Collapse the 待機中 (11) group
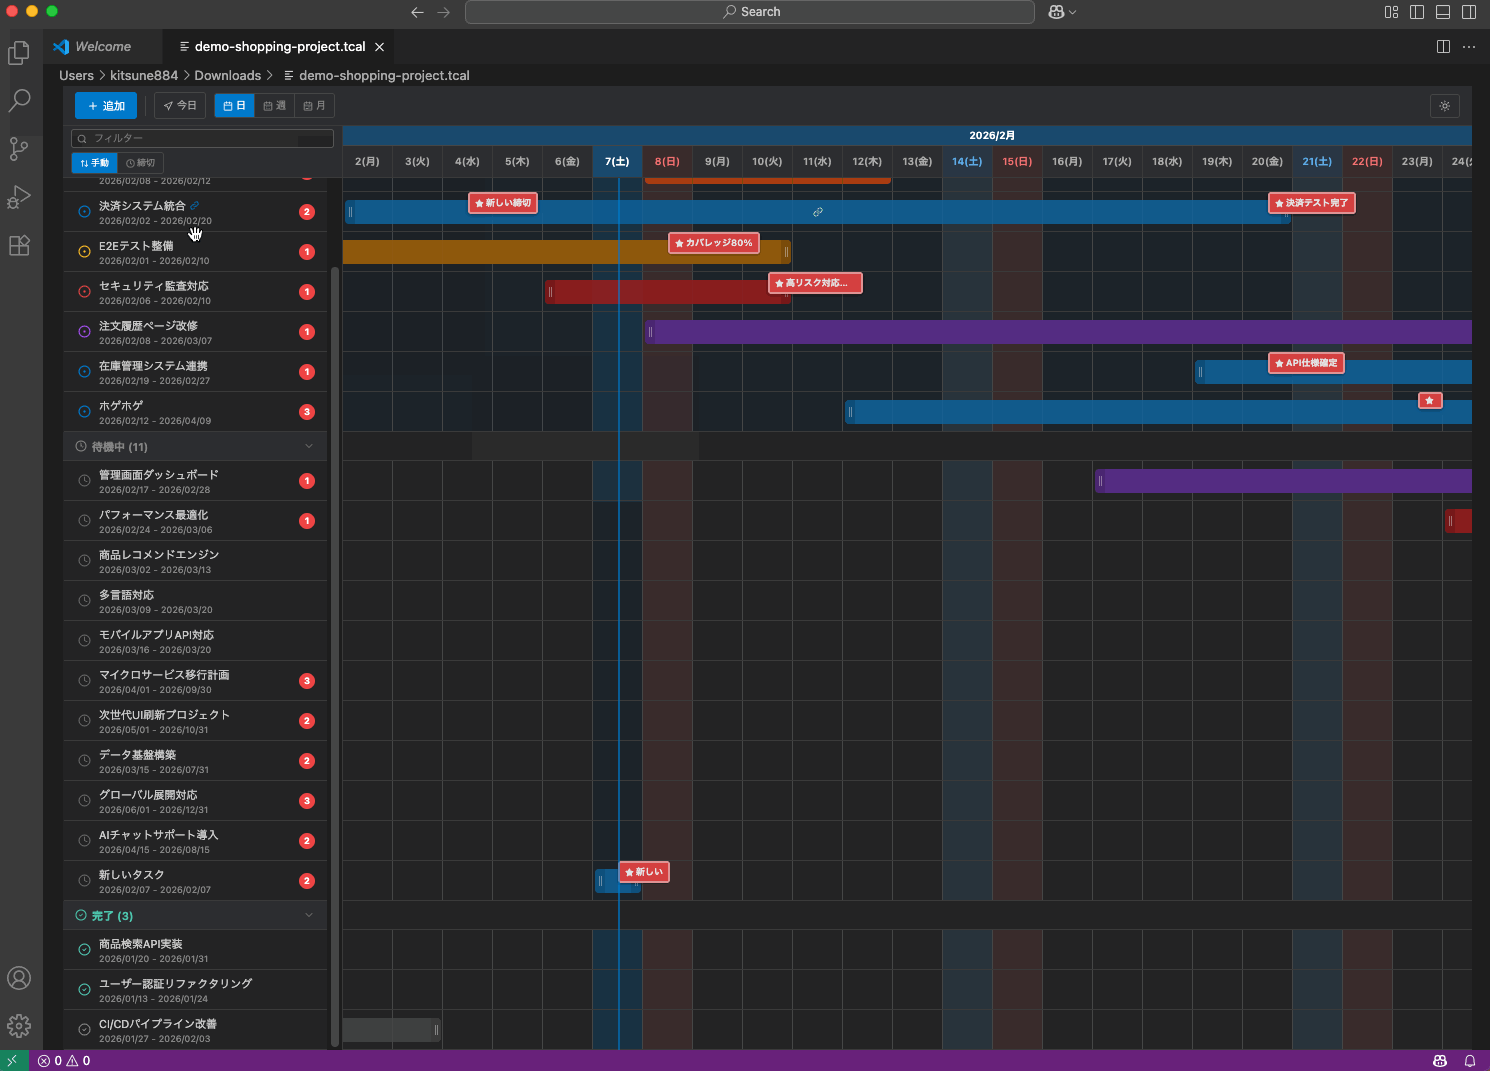 (195, 447)
